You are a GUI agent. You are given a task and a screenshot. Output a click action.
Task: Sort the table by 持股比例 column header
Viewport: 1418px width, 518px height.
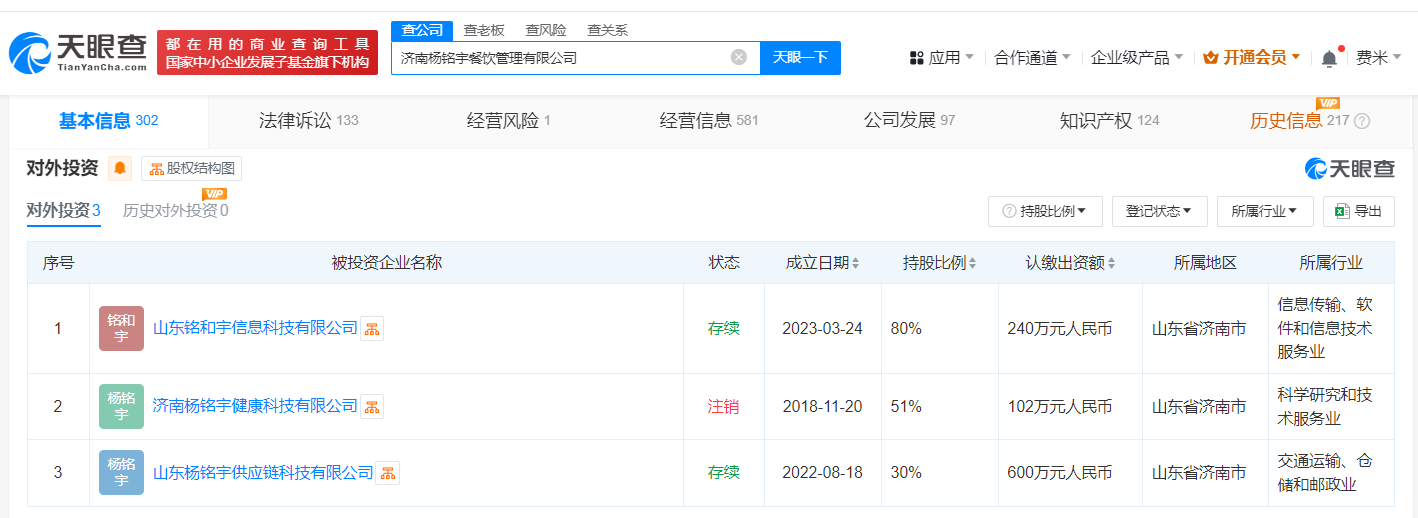click(939, 263)
